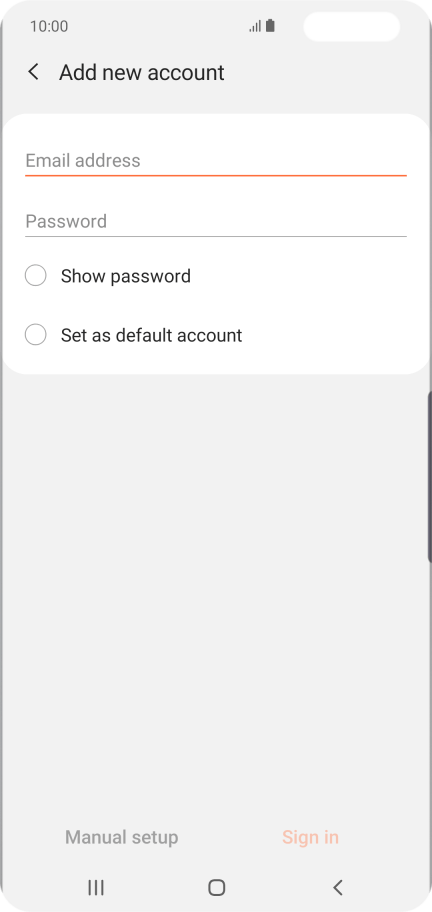This screenshot has width=432, height=912.
Task: Enable the Show password radio circle
Action: 35,275
